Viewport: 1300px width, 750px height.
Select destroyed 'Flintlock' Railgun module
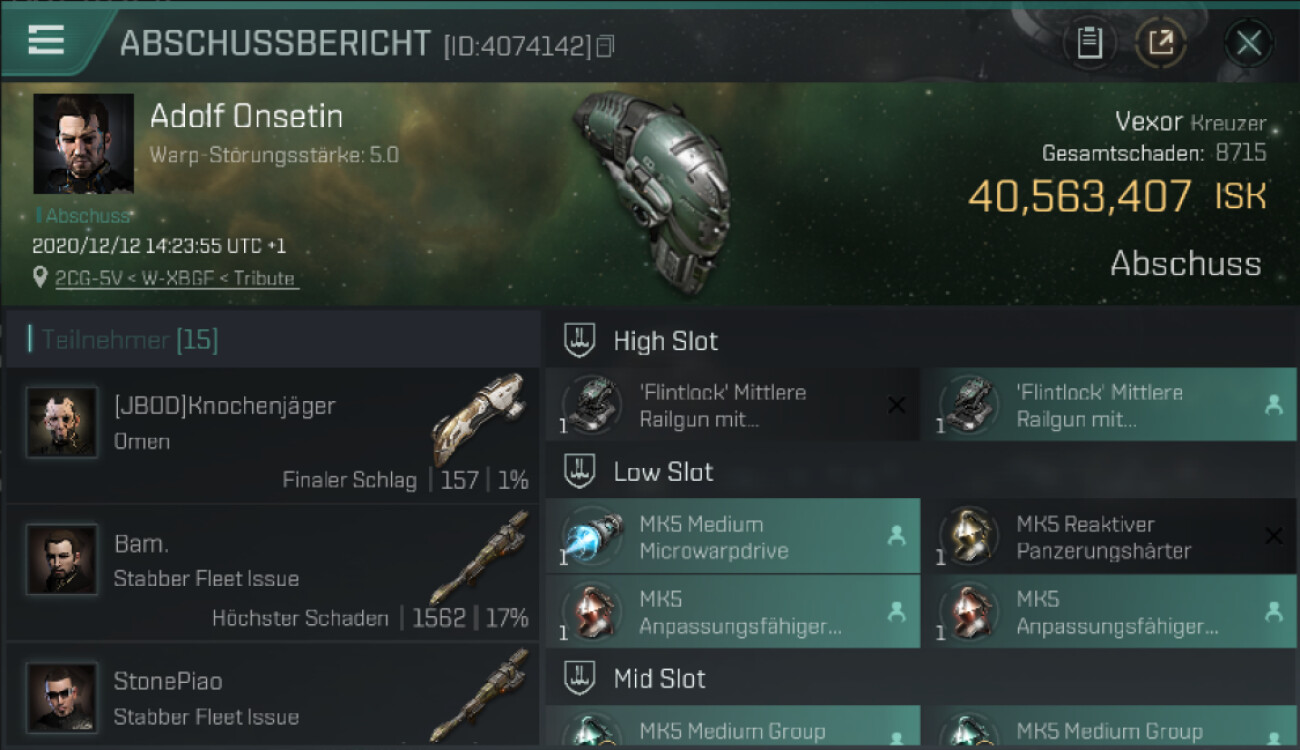732,405
